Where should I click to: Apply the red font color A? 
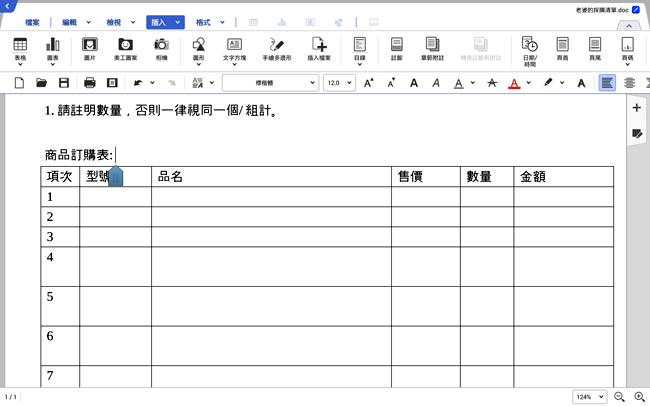pos(514,83)
